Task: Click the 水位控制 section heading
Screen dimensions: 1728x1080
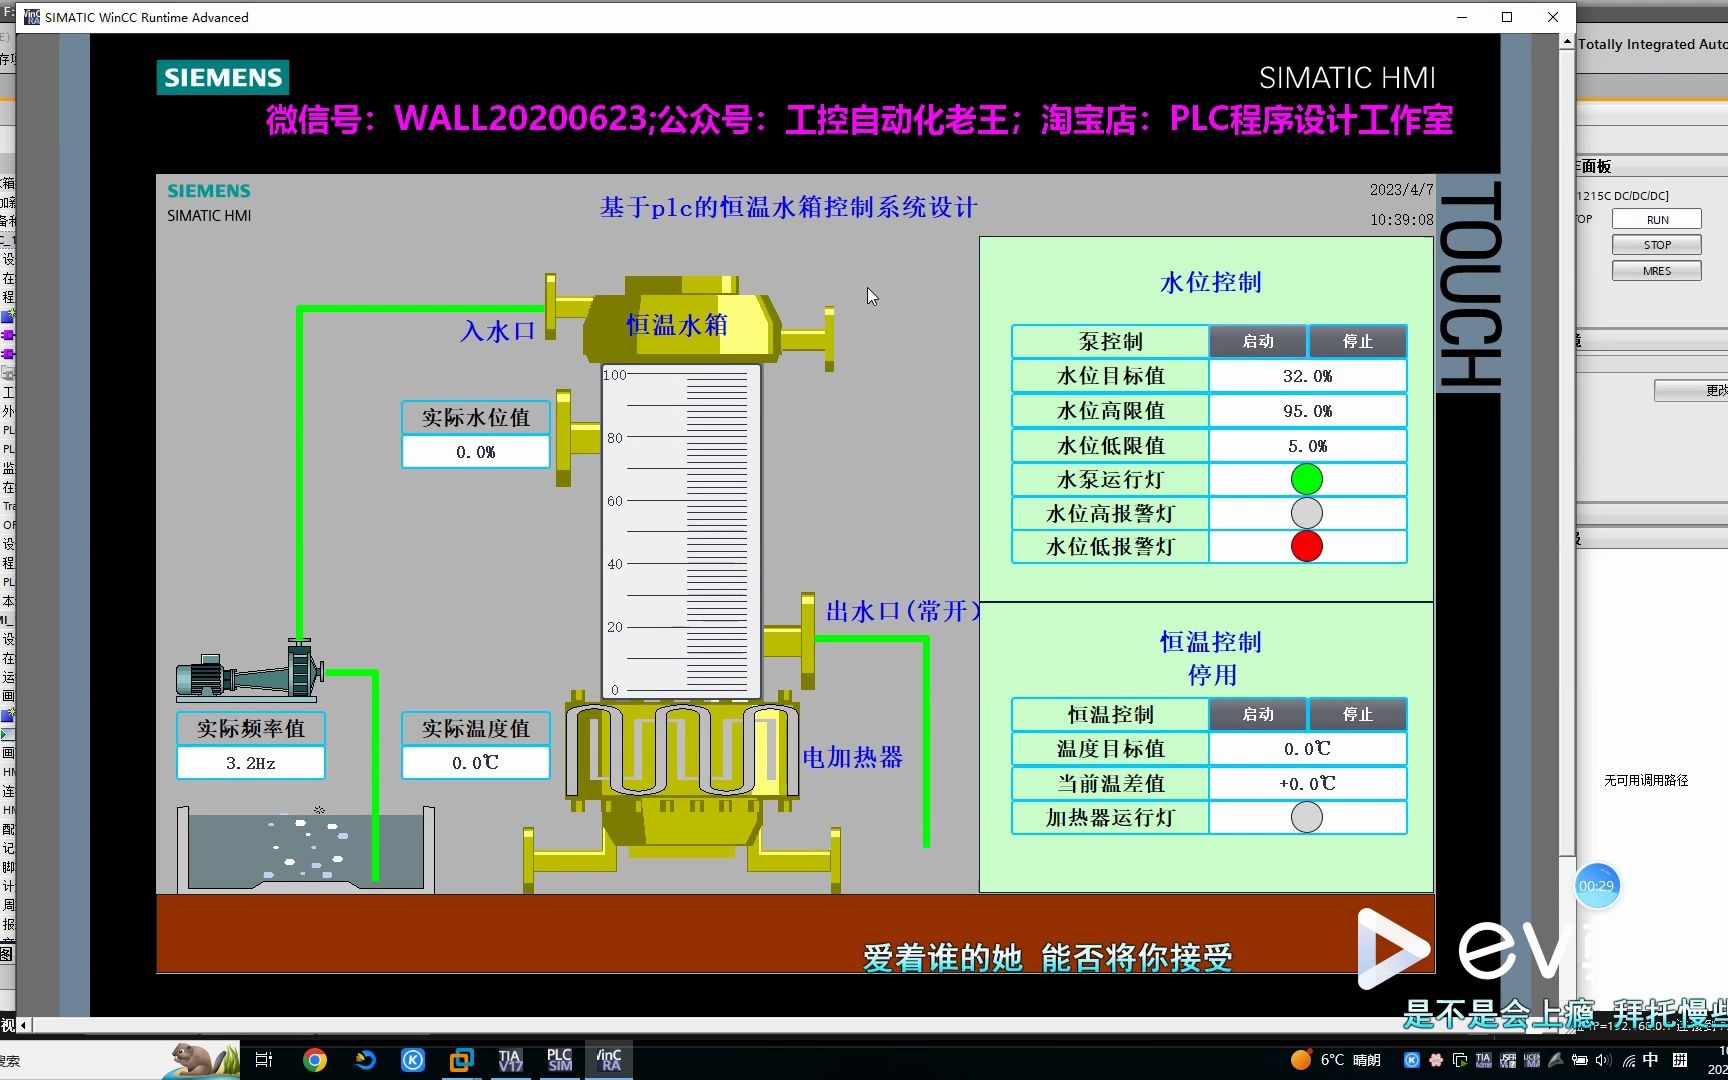Action: click(x=1210, y=282)
